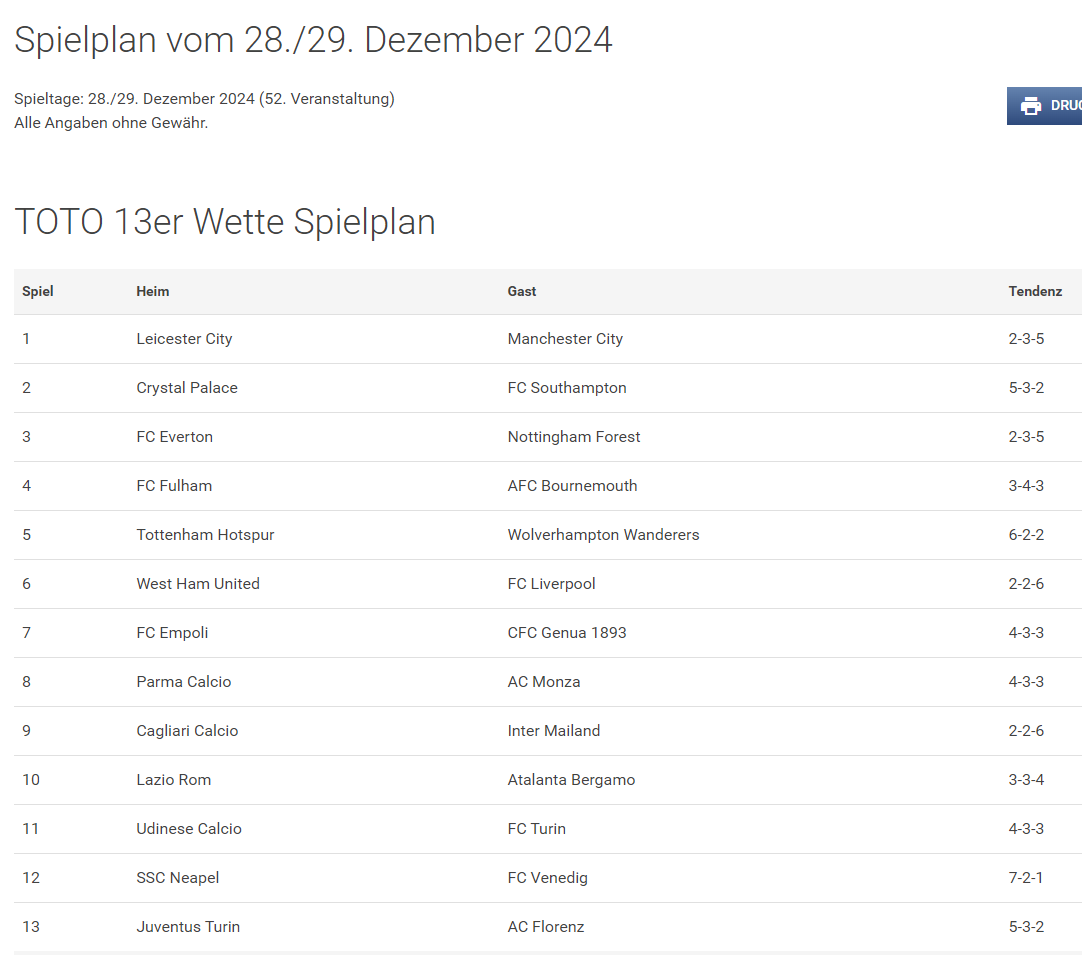The width and height of the screenshot is (1082, 955).
Task: Select Juventus Turin in row 13
Action: [x=188, y=927]
